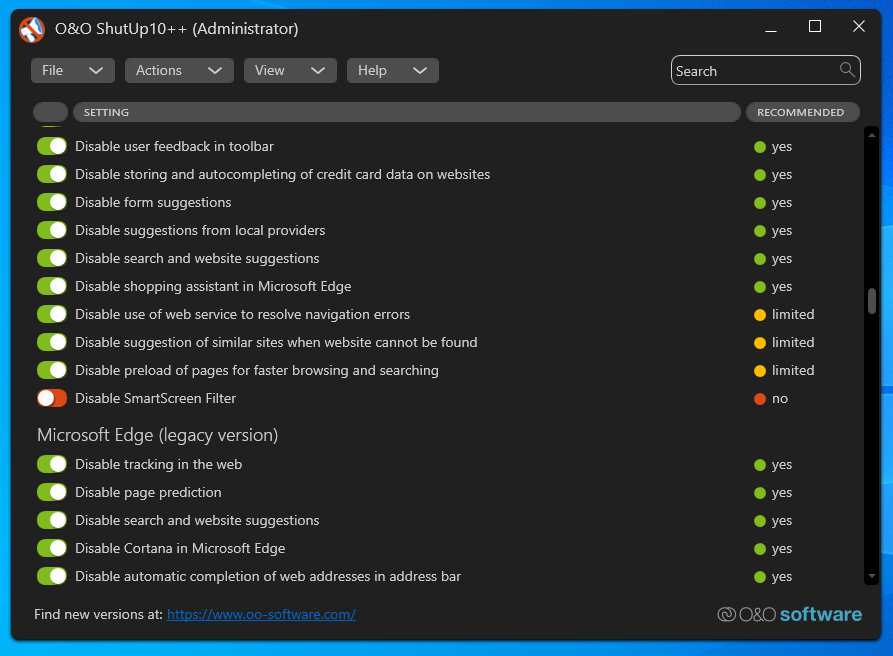Click the O&O ShutUp10++ app logo icon

(32, 30)
